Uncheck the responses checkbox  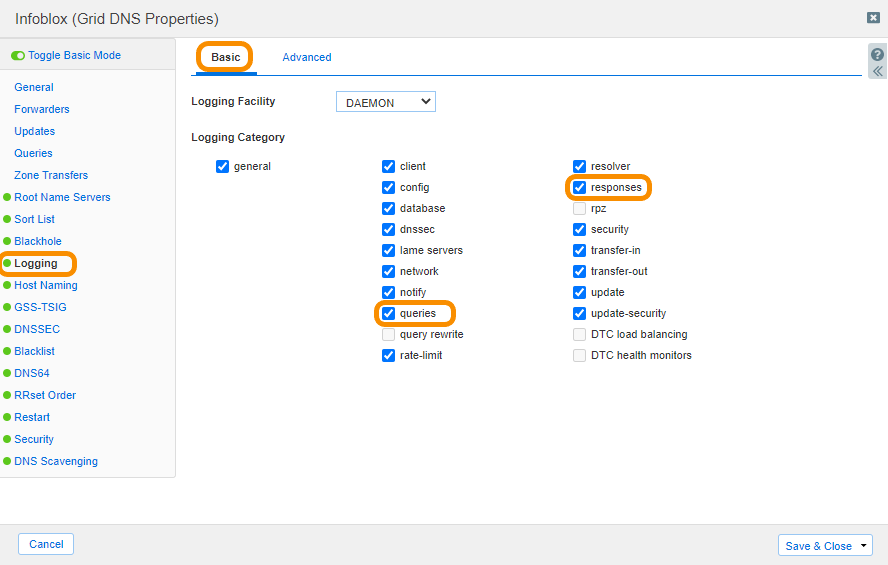point(579,187)
